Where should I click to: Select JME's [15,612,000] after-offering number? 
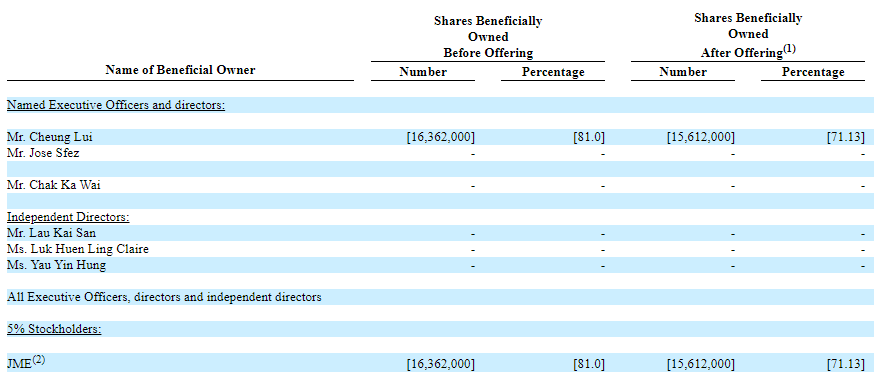701,364
